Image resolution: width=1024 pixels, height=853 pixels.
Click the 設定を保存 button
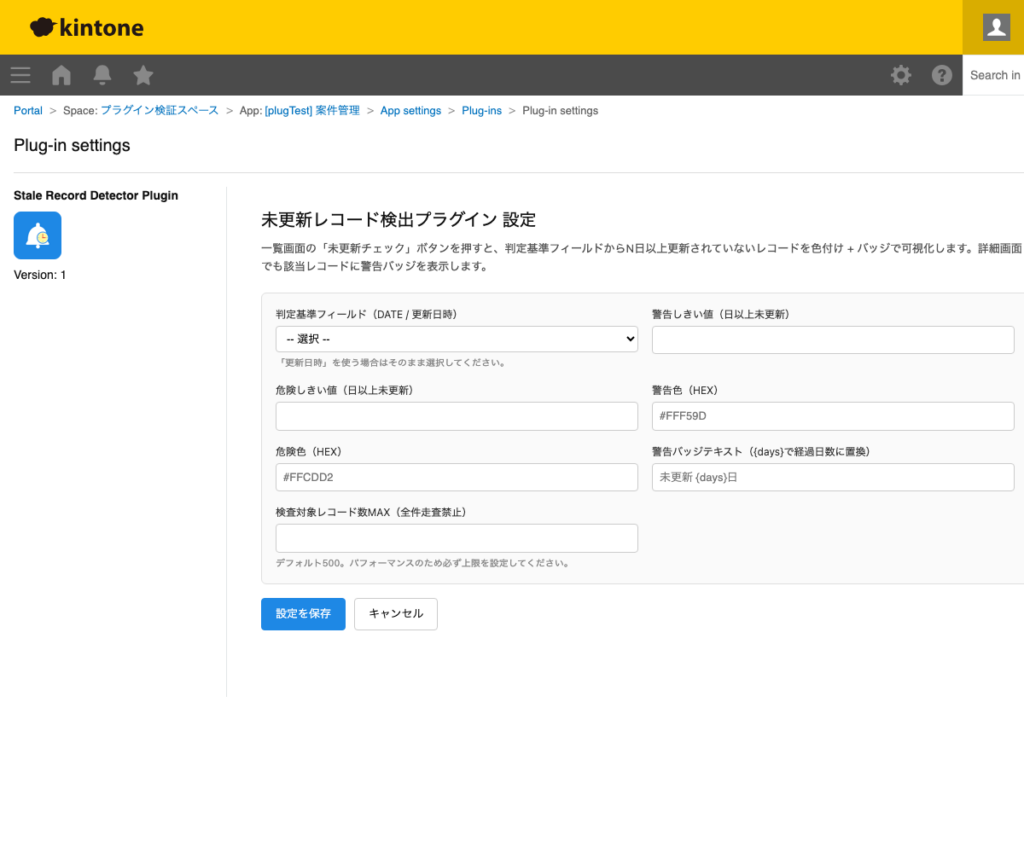[x=302, y=614]
